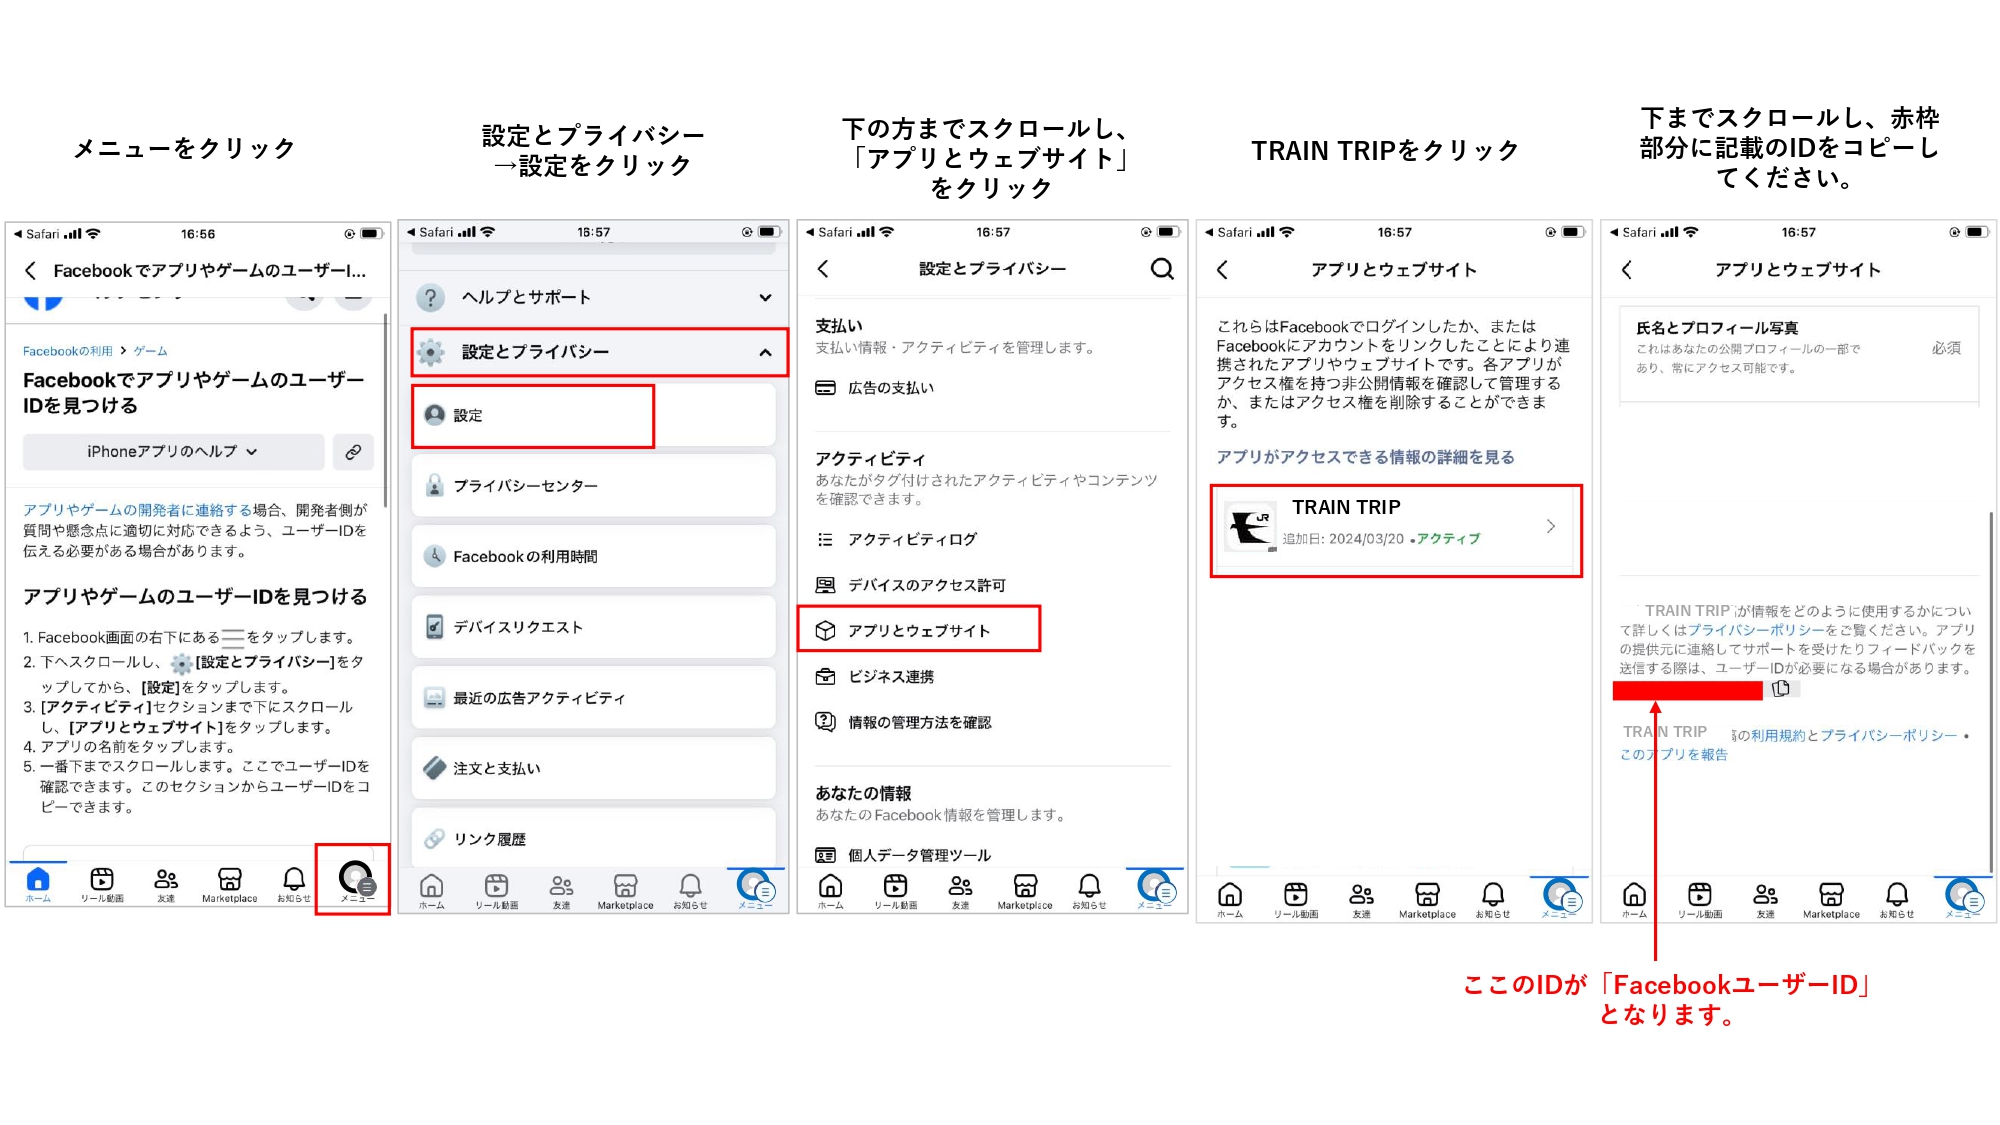Open ビジネス連携 entry
This screenshot has height=1125, width=2000.
click(875, 677)
